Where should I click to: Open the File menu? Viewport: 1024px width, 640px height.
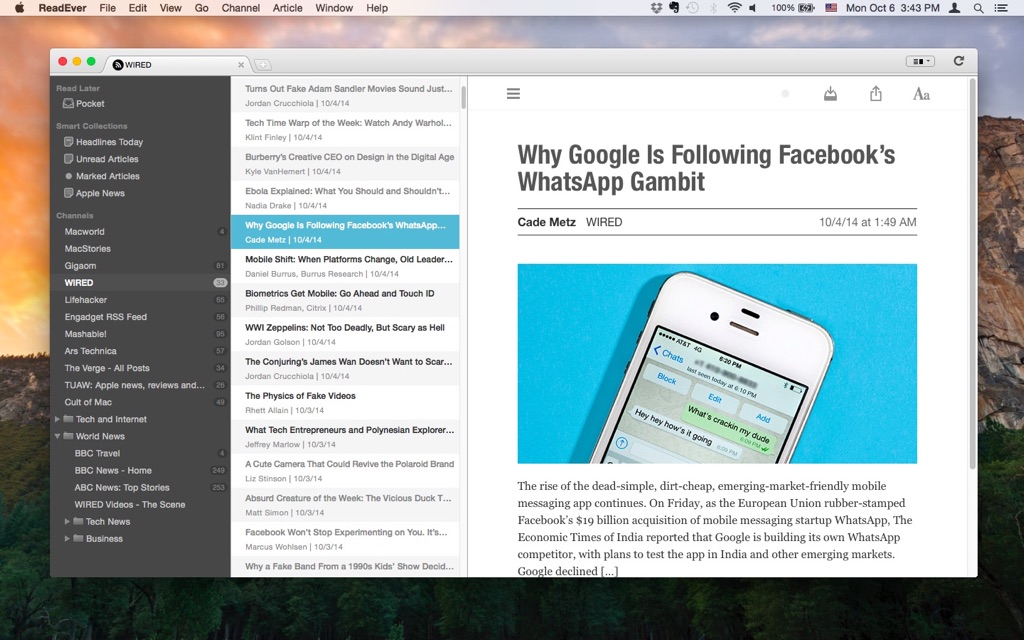108,8
